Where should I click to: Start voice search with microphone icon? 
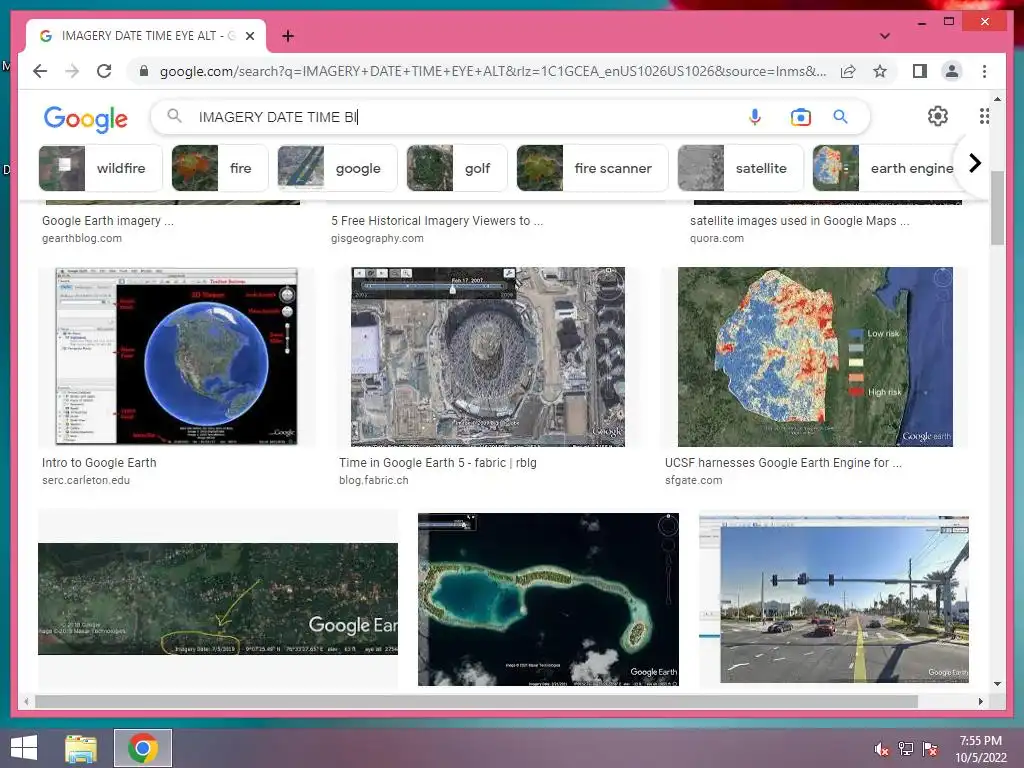(x=755, y=117)
